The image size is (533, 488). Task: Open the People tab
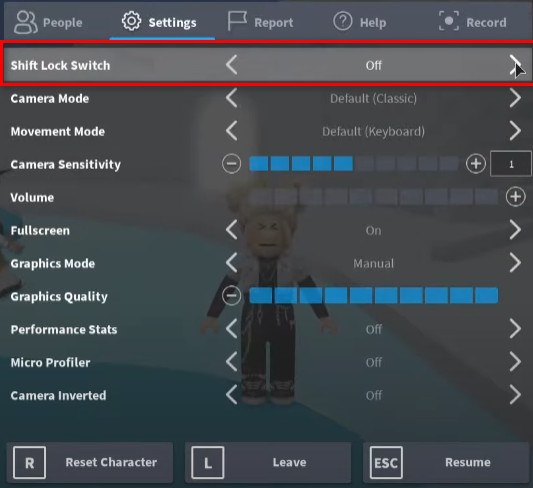point(48,22)
